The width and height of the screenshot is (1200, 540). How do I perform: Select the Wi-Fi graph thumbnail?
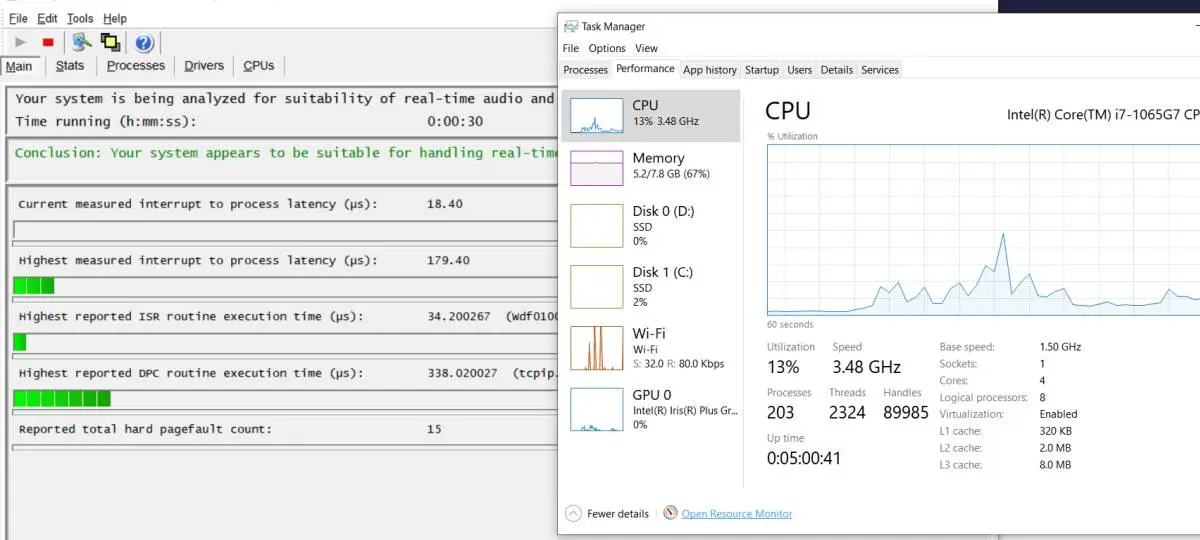pyautogui.click(x=597, y=348)
